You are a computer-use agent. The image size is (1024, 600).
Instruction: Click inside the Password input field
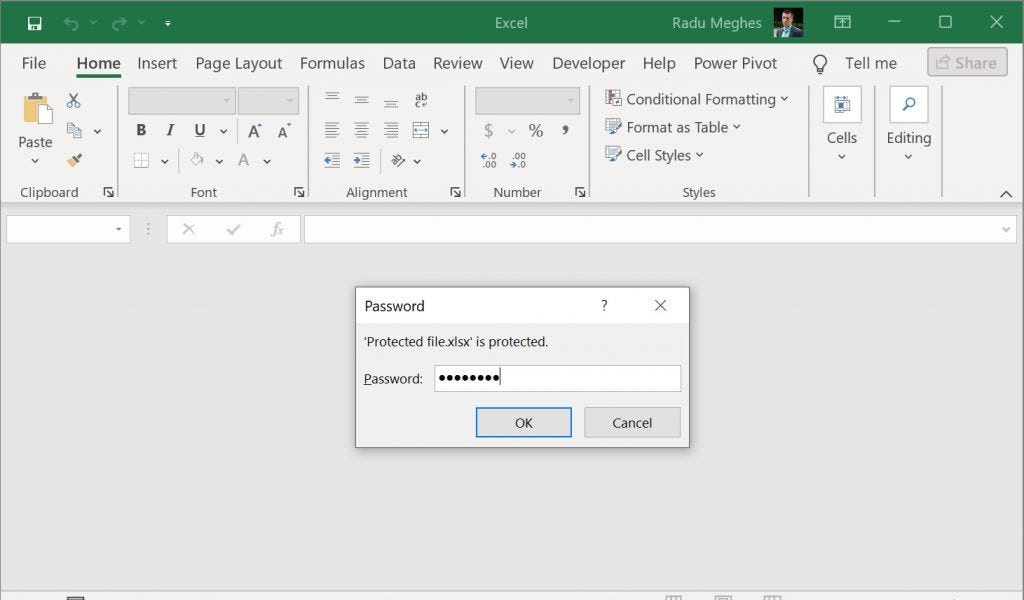(557, 378)
